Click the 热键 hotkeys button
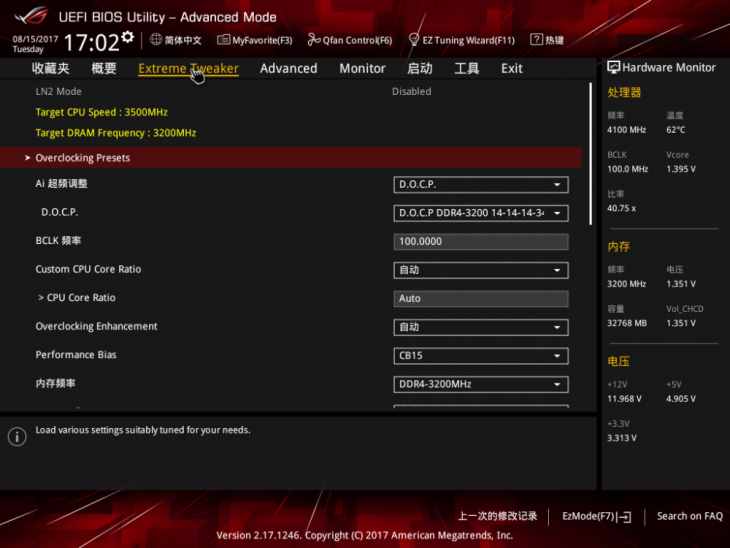730x548 pixels. 548,40
